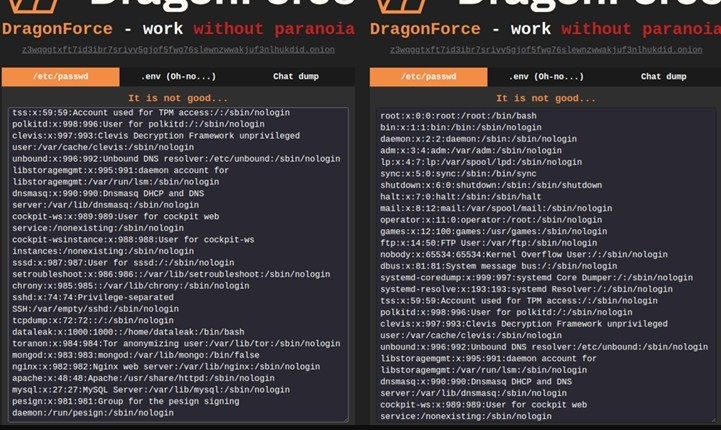This screenshot has height=430, width=721.
Task: Click the line starting 'chrony:x:985:985'
Action: 131,286
